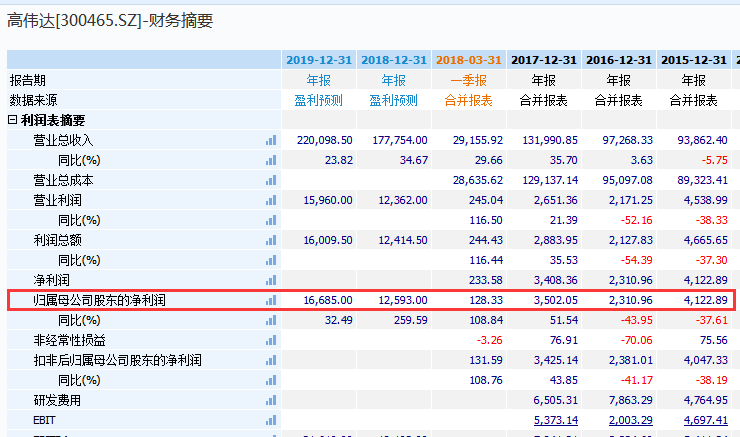740x437 pixels.
Task: Click operating cost value 28,635.62
Action: coord(478,180)
